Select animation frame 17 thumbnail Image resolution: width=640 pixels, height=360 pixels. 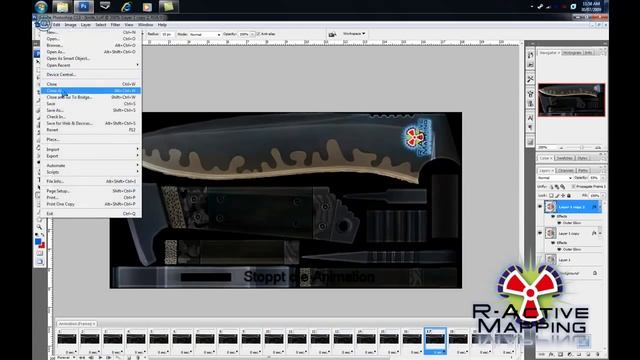(435, 340)
